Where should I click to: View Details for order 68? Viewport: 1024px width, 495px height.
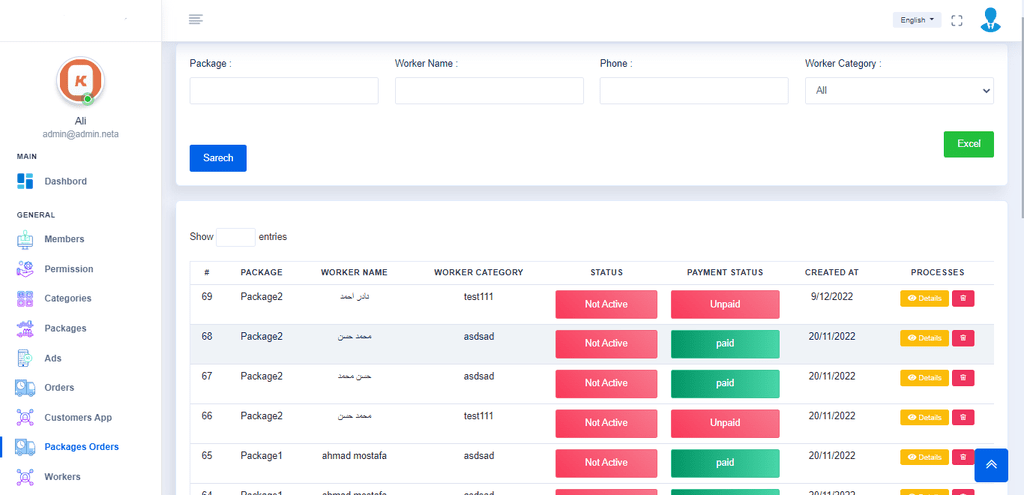(x=924, y=338)
